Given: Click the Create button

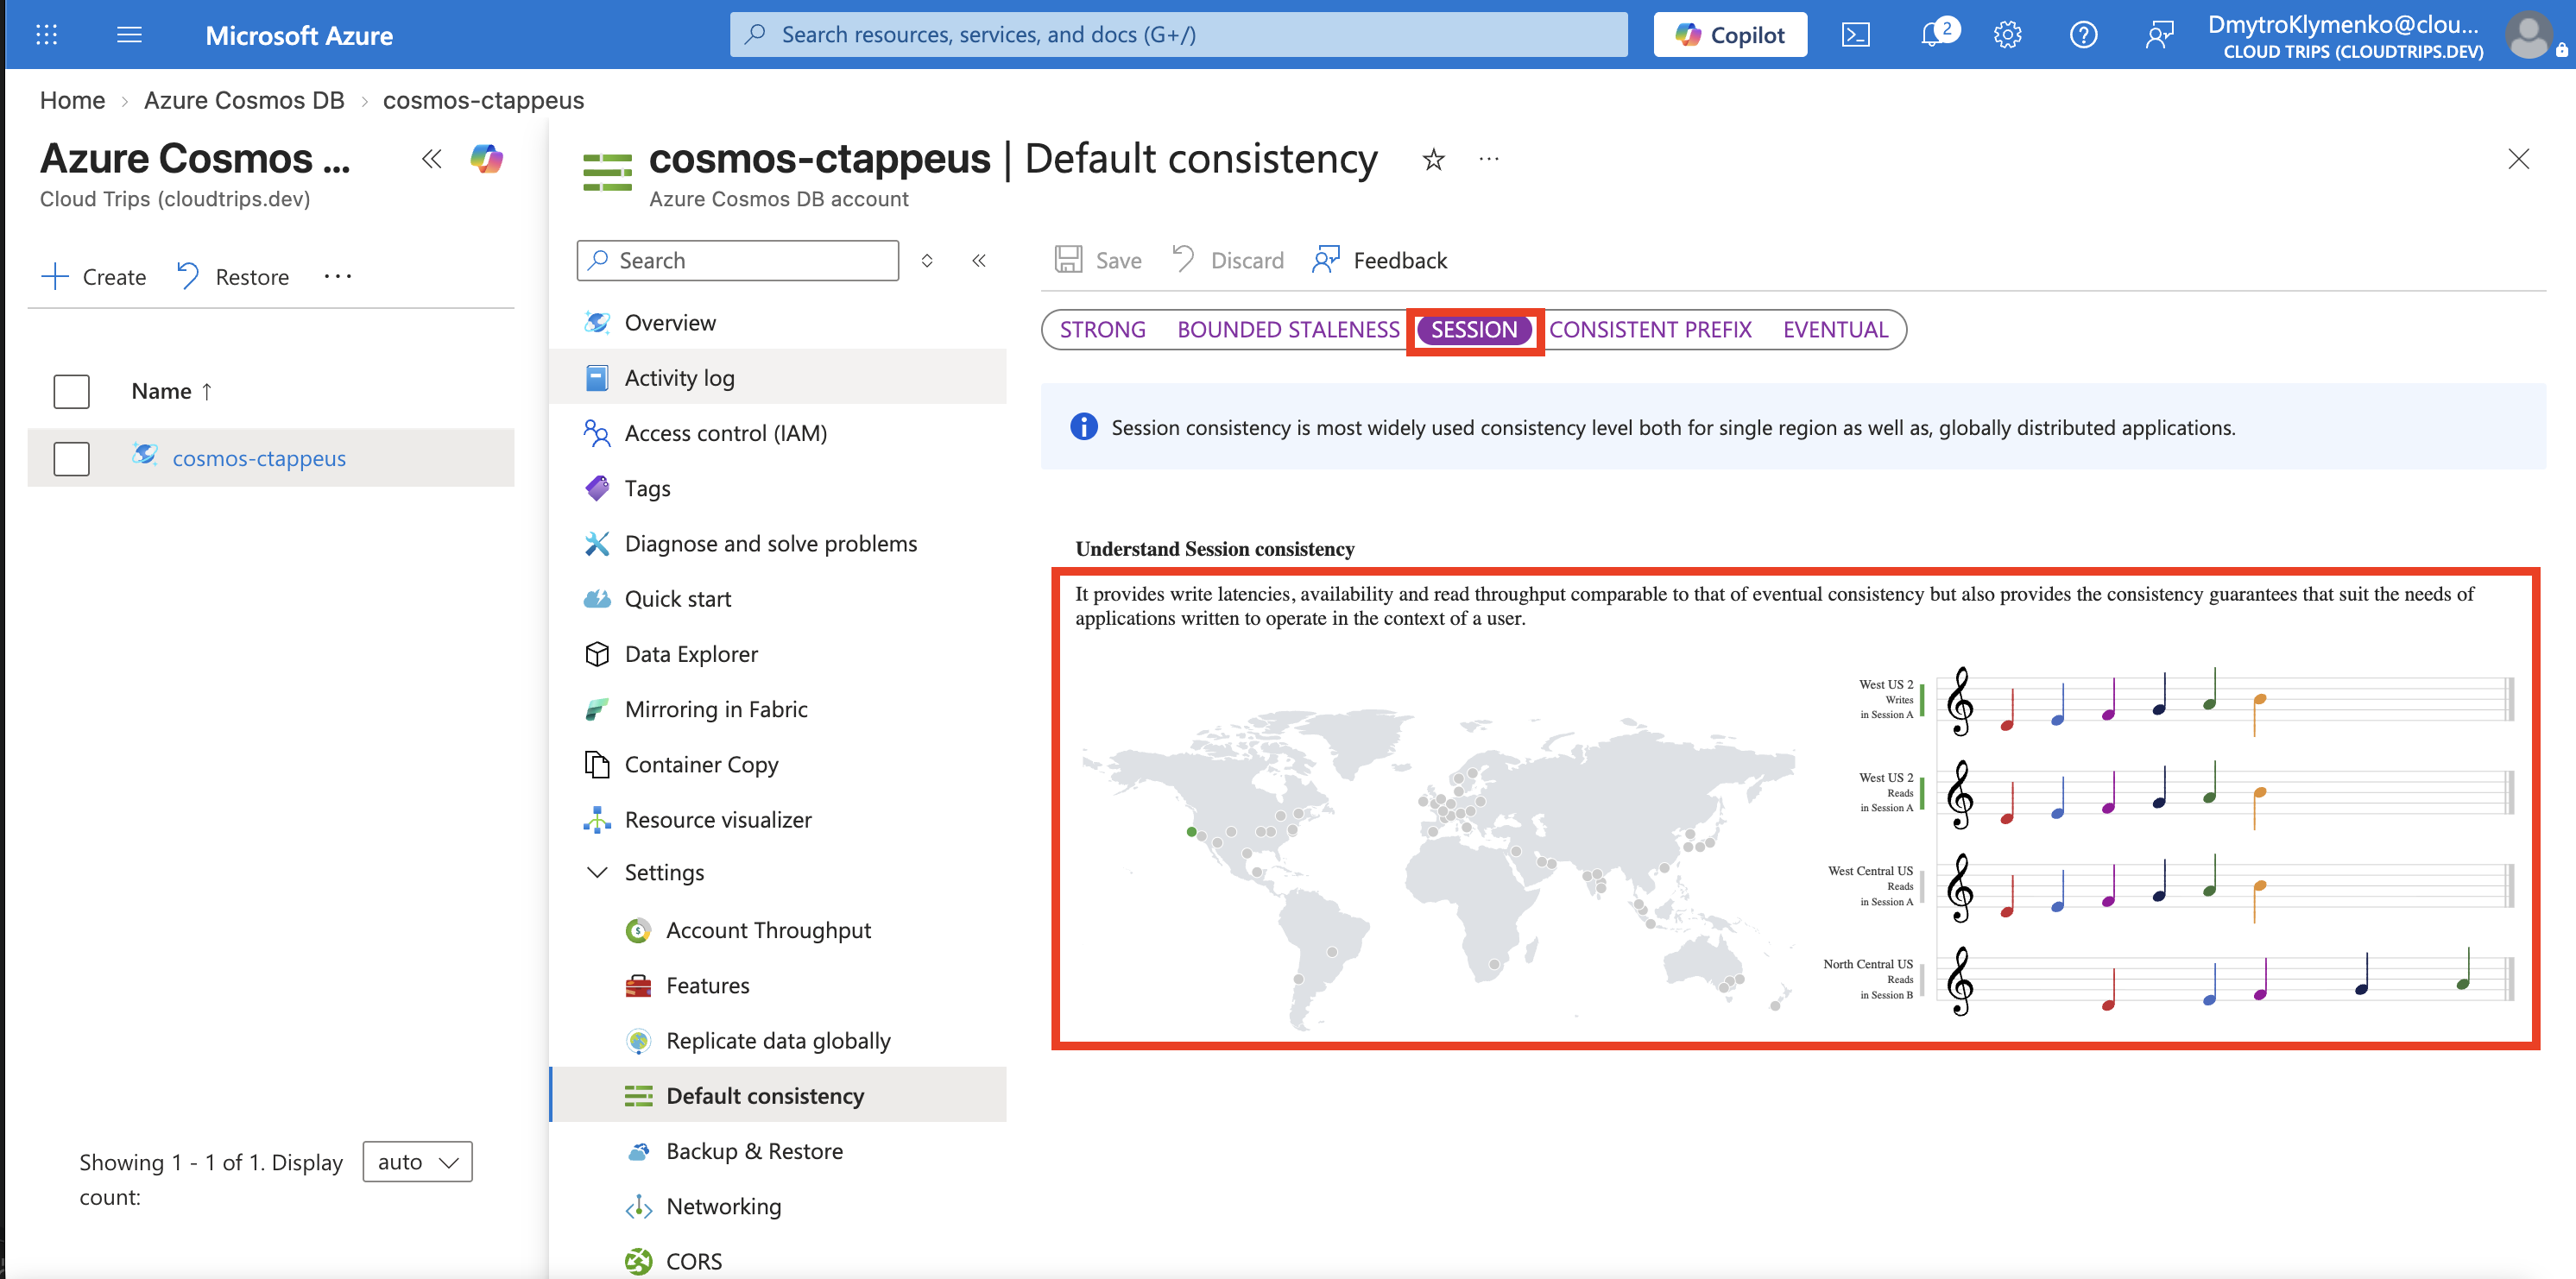Looking at the screenshot, I should [94, 277].
